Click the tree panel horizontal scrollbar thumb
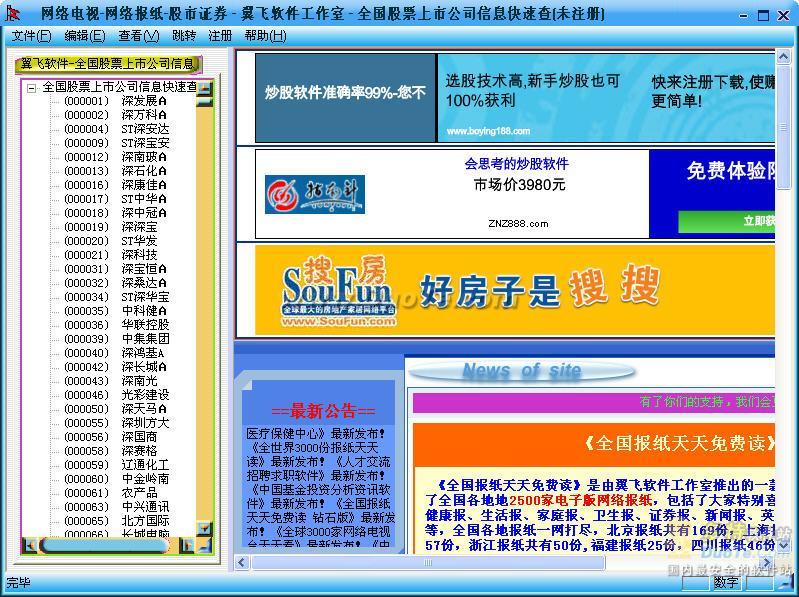Screen dimensions: 799x597 (x=104, y=546)
